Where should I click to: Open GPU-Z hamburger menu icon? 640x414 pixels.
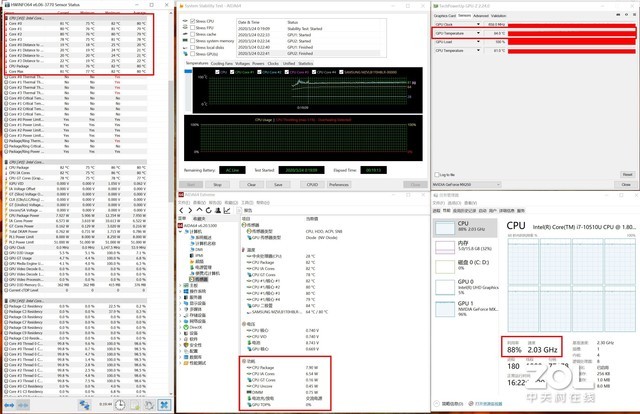point(635,15)
